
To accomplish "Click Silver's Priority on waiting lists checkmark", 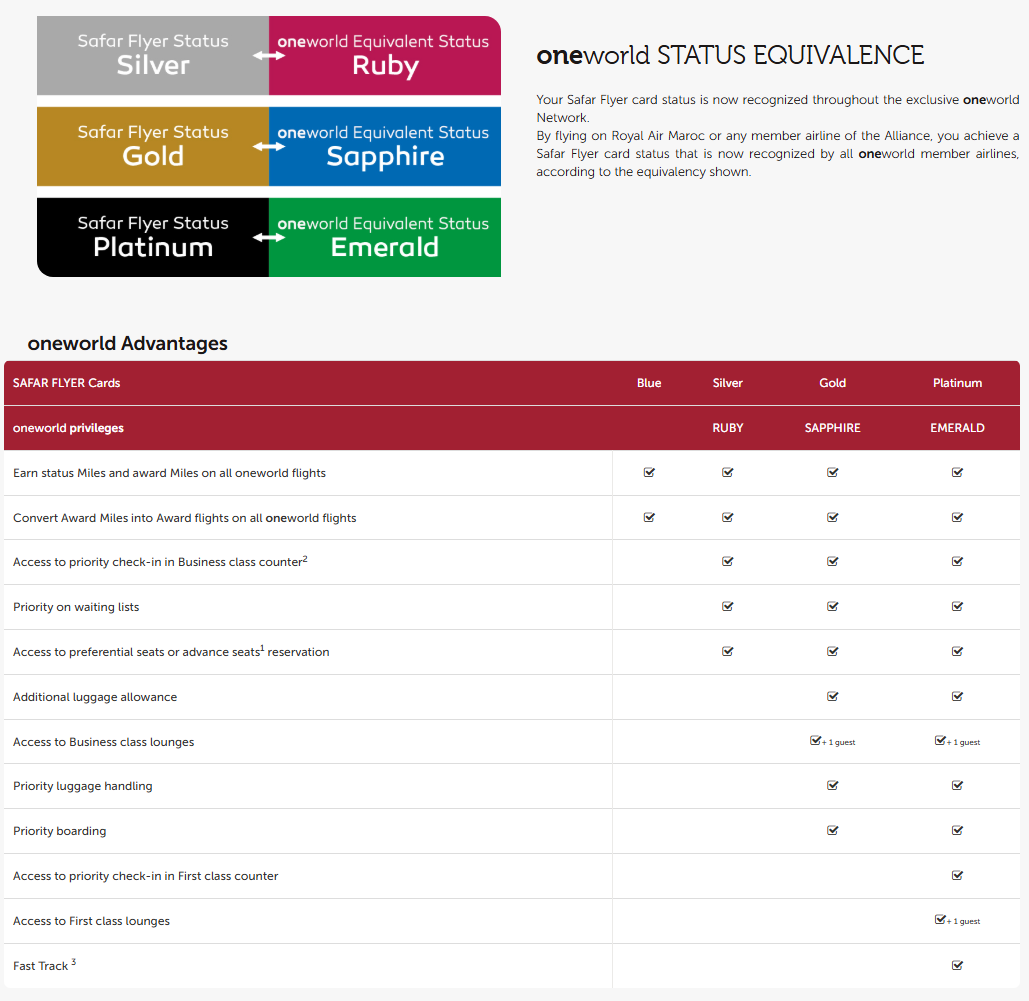I will coord(727,606).
